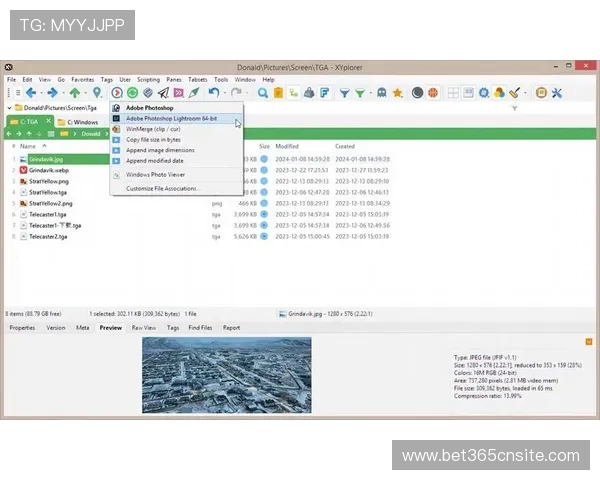The width and height of the screenshot is (600, 480).
Task: Click the green up-folder arrow icon
Action: pyautogui.click(x=74, y=93)
